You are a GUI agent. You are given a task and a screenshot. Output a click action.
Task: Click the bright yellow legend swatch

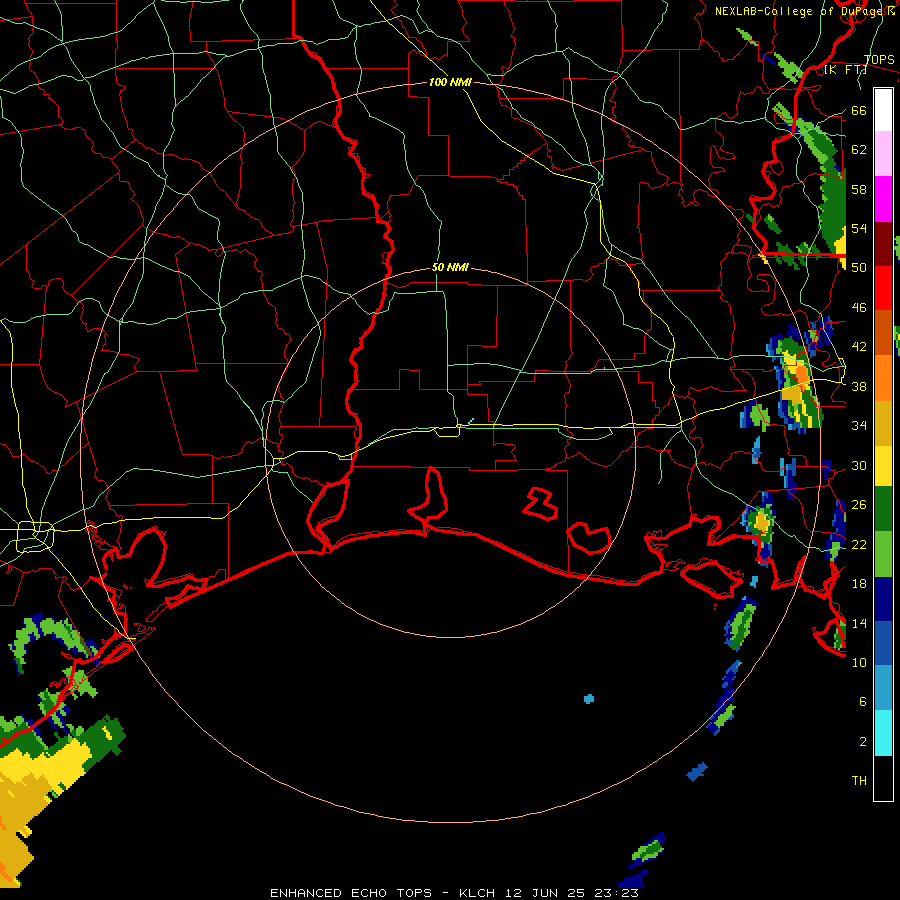coord(883,466)
